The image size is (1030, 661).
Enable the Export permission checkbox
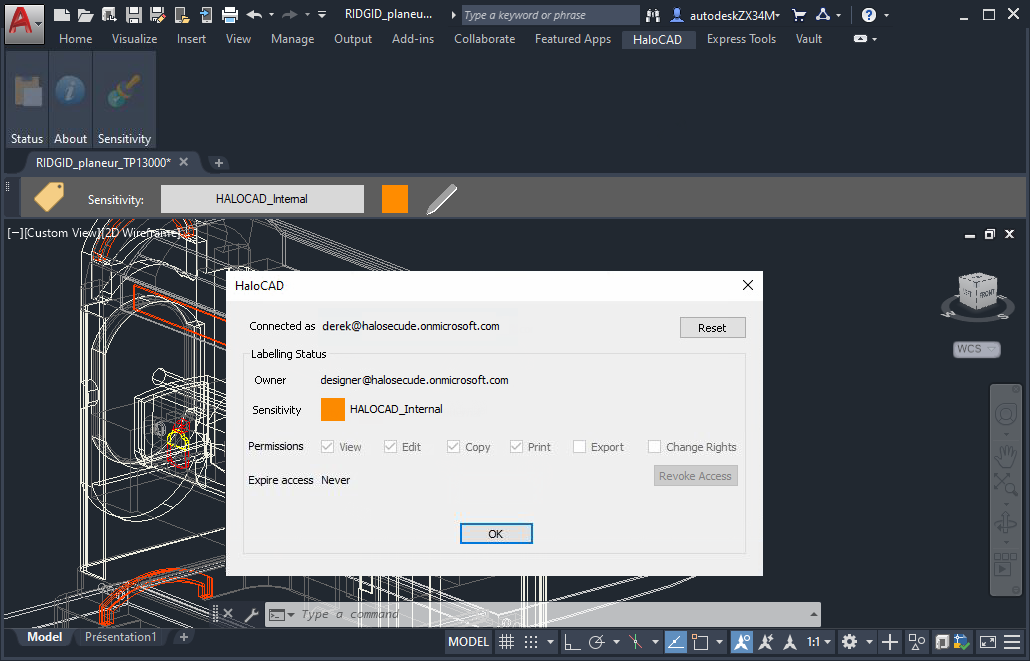[578, 447]
